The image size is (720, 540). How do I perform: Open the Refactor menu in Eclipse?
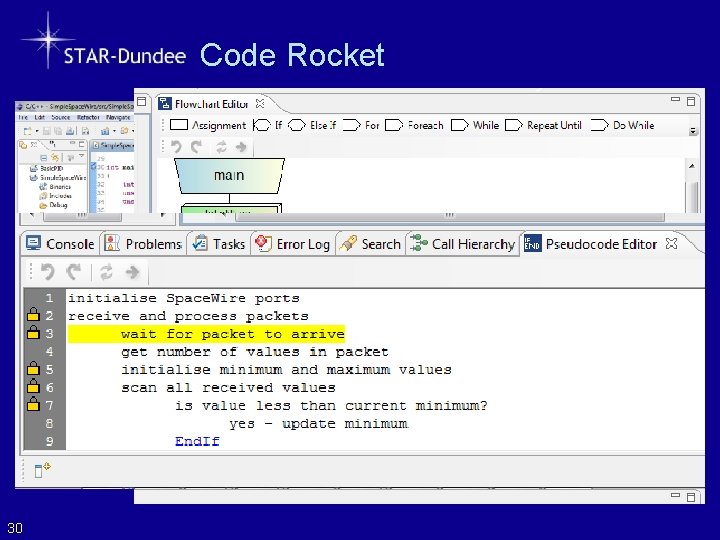[88, 118]
